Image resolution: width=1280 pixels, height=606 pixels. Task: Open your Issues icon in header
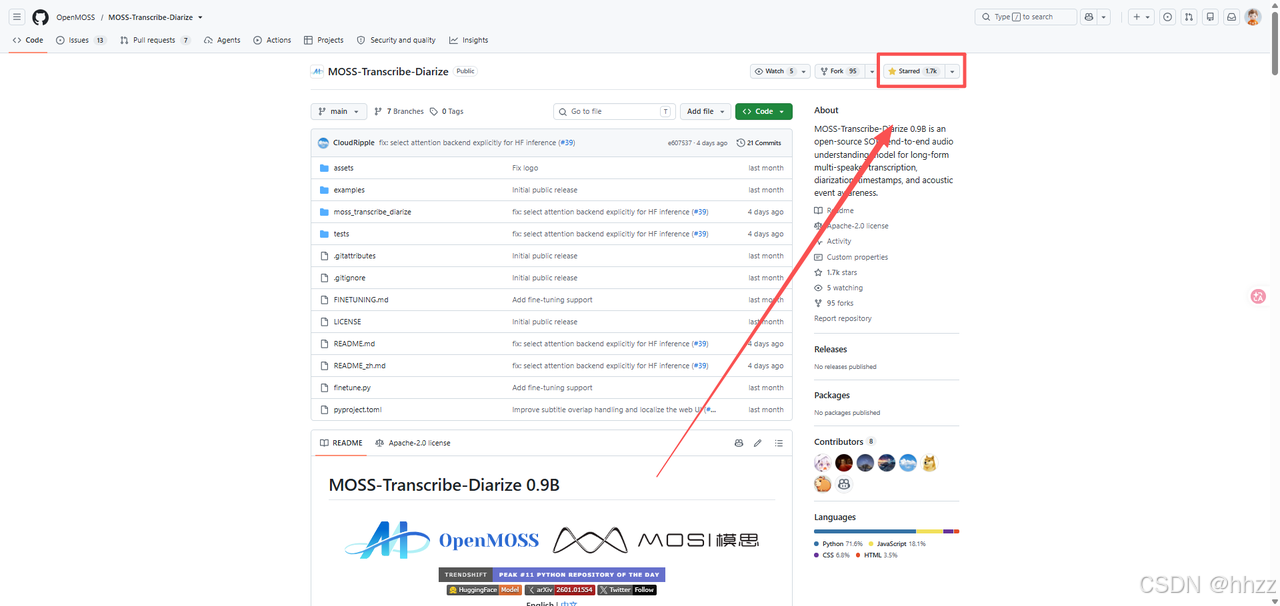pyautogui.click(x=1167, y=17)
